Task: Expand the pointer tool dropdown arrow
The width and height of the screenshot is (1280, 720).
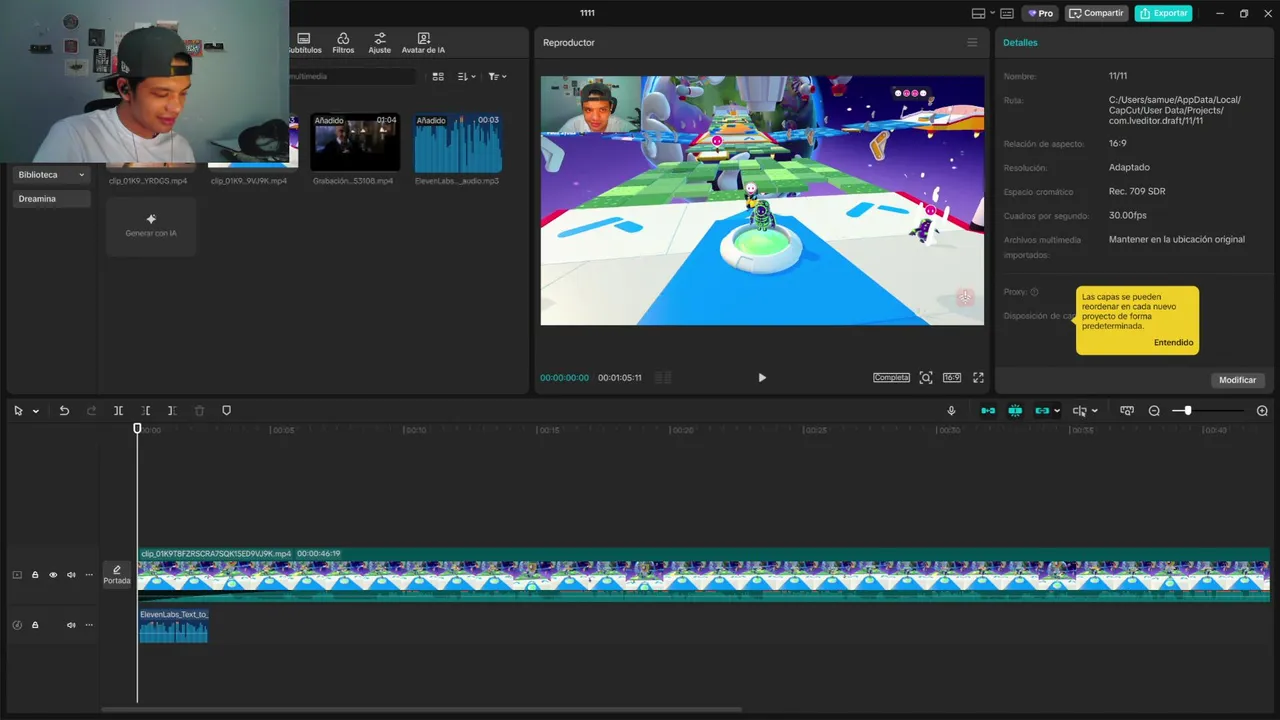Action: (x=36, y=411)
